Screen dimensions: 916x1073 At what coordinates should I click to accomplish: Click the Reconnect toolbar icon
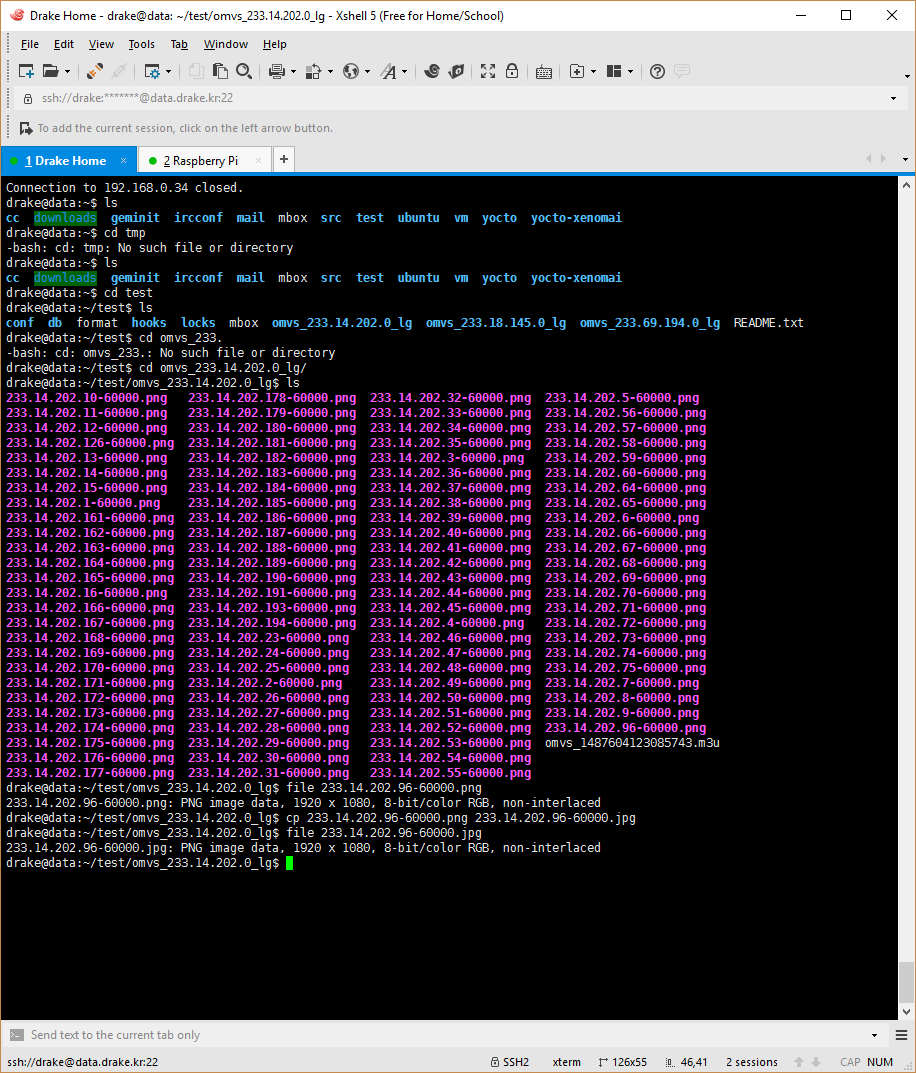(x=94, y=71)
